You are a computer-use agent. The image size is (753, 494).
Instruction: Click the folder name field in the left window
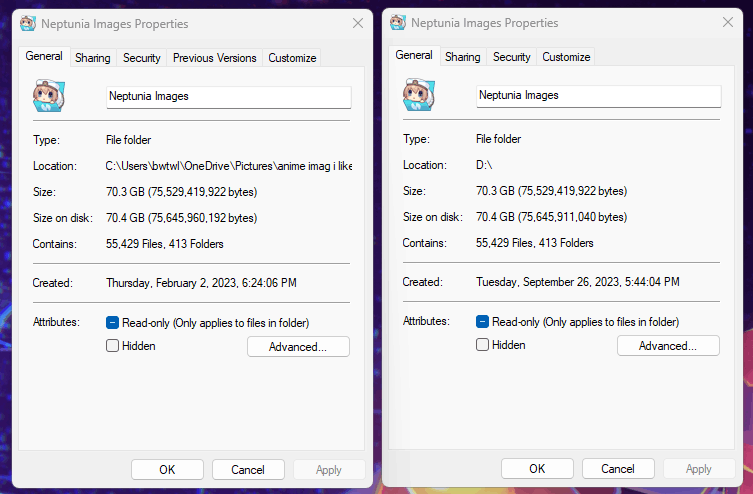click(229, 97)
